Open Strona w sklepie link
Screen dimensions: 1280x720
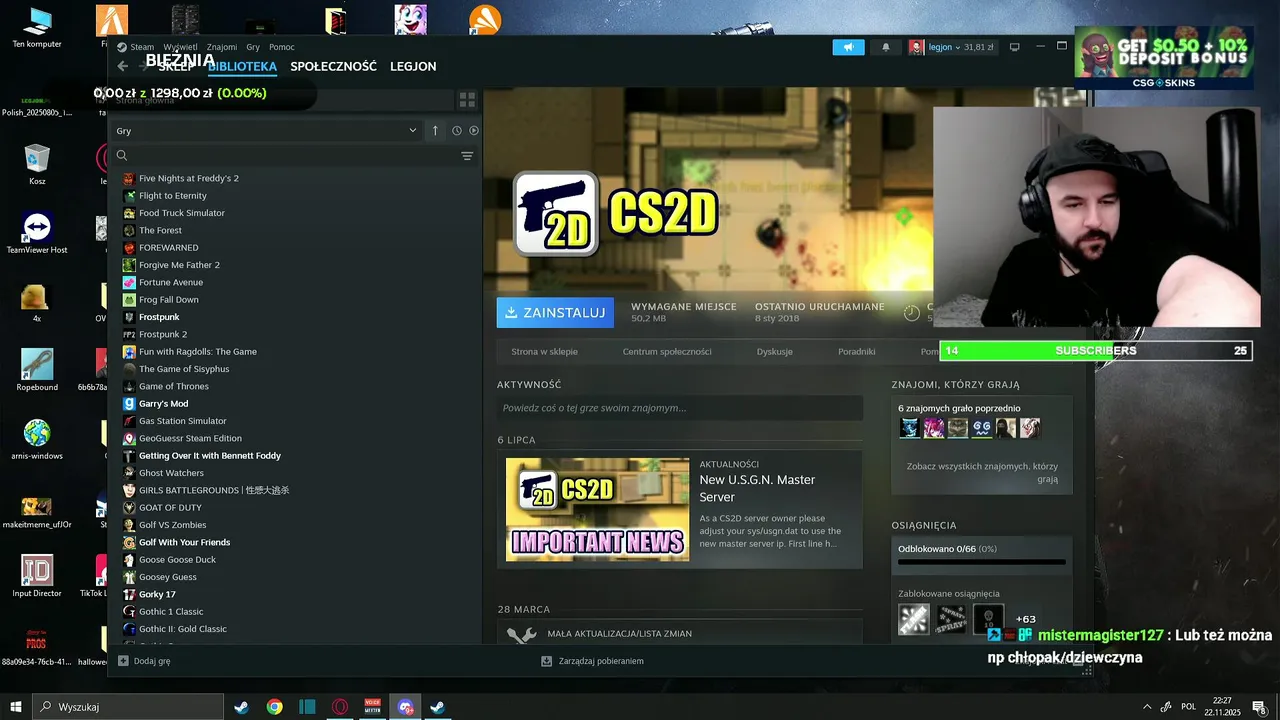[544, 352]
